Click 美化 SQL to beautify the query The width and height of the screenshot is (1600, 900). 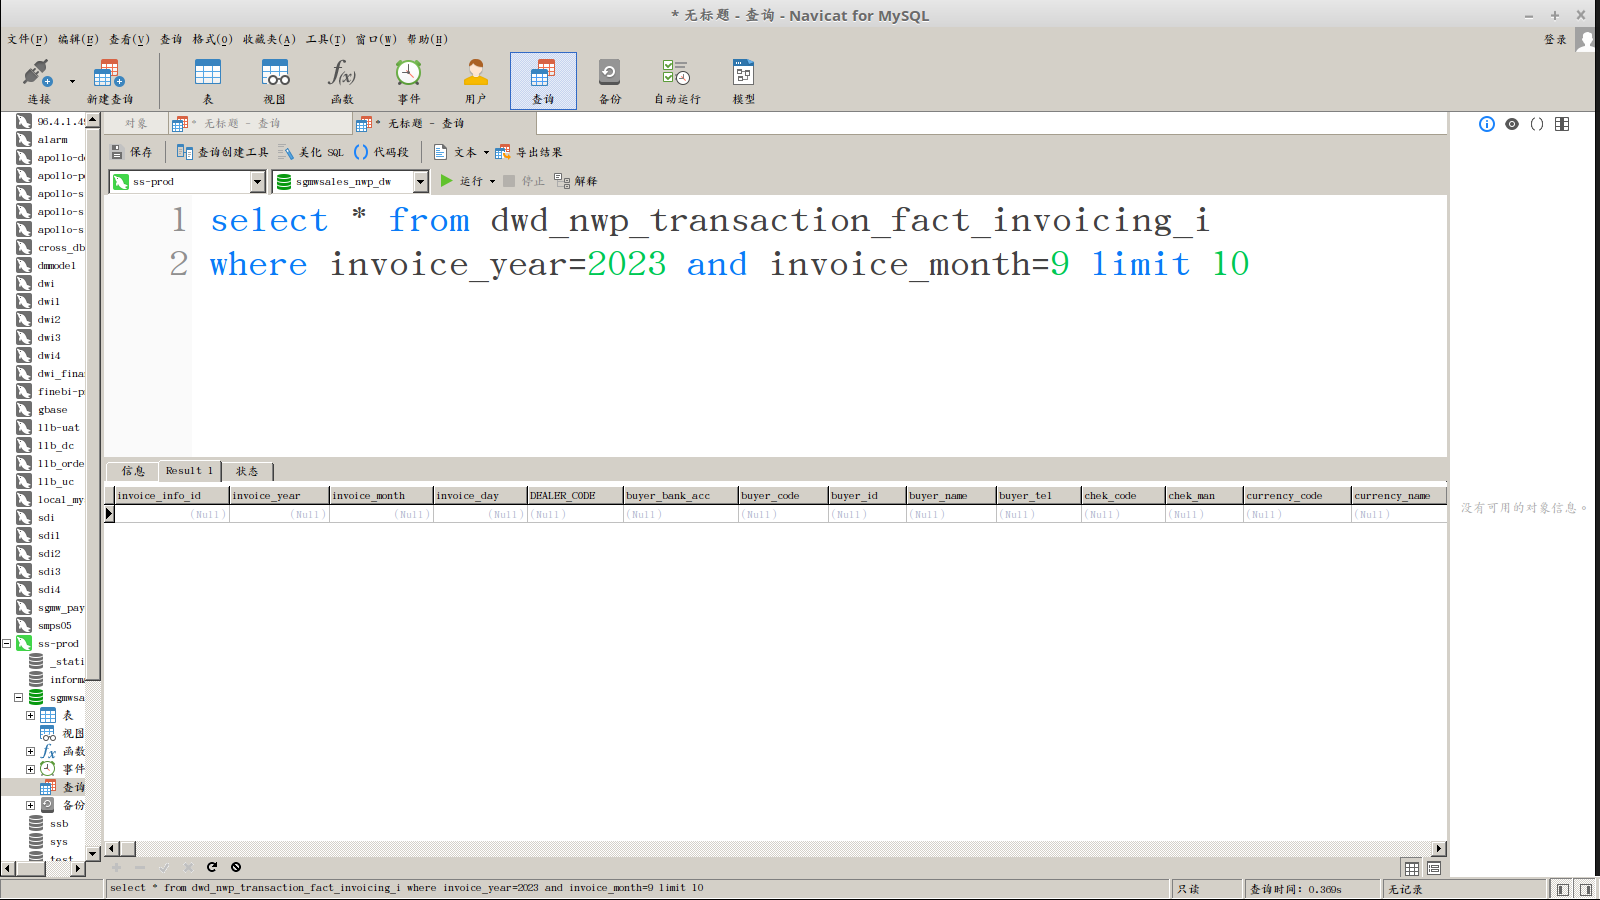311,152
